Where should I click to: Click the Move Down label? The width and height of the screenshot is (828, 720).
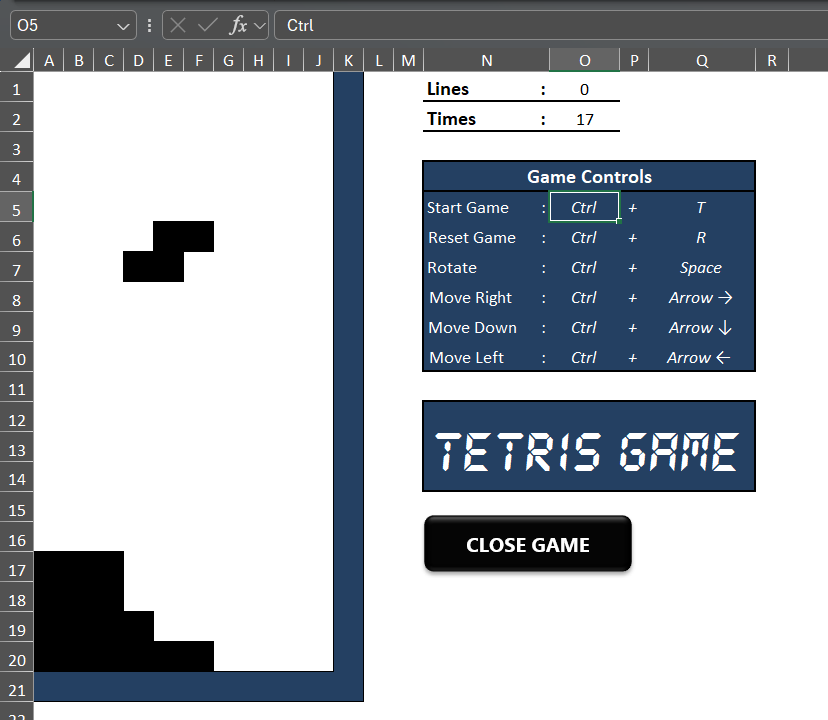click(472, 328)
